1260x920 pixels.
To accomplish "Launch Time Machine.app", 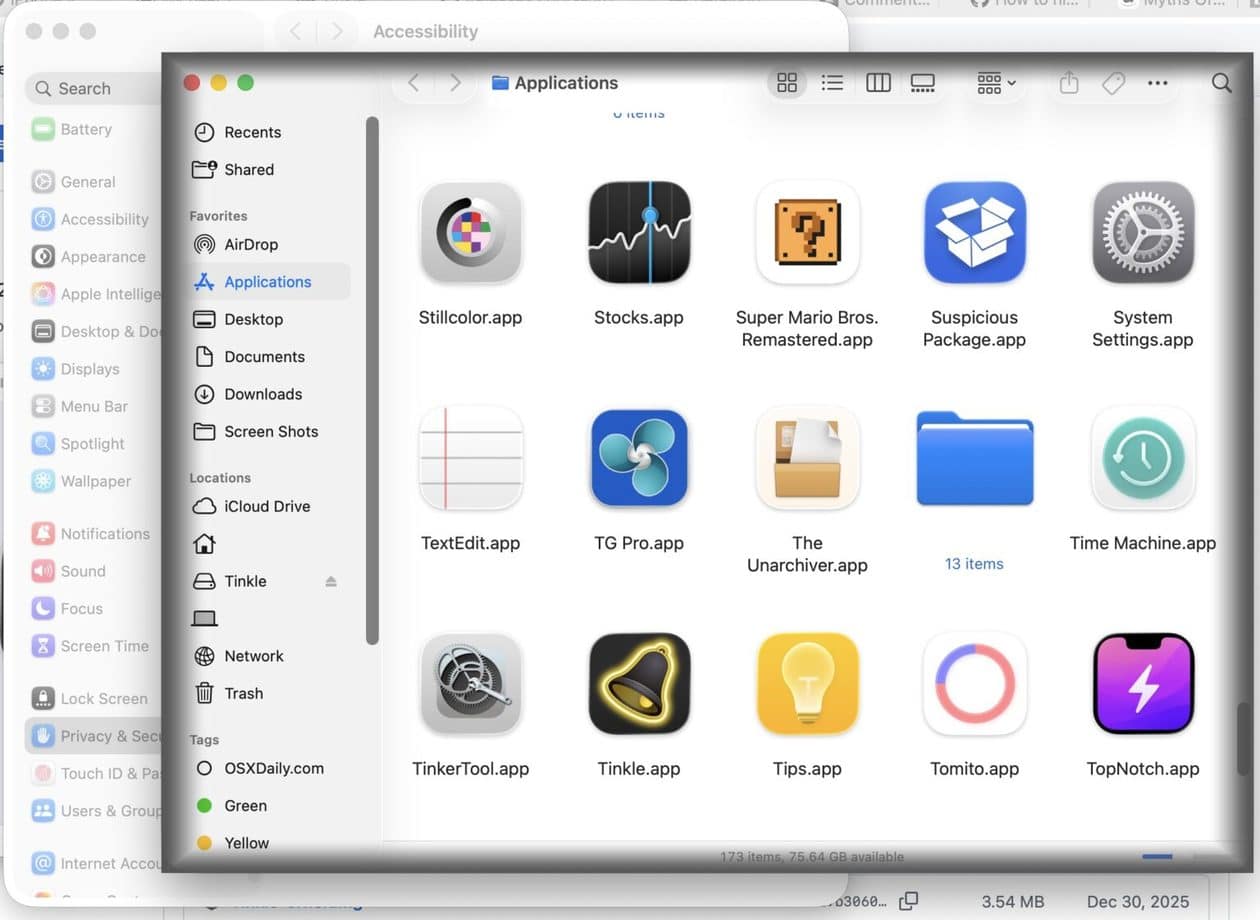I will pos(1142,458).
